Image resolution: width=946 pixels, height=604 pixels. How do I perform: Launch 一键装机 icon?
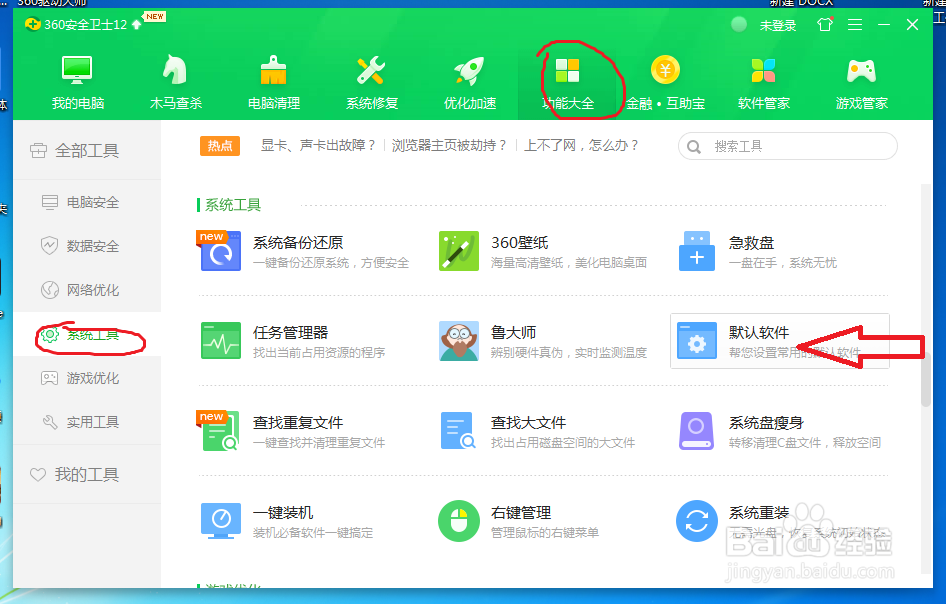pos(220,521)
